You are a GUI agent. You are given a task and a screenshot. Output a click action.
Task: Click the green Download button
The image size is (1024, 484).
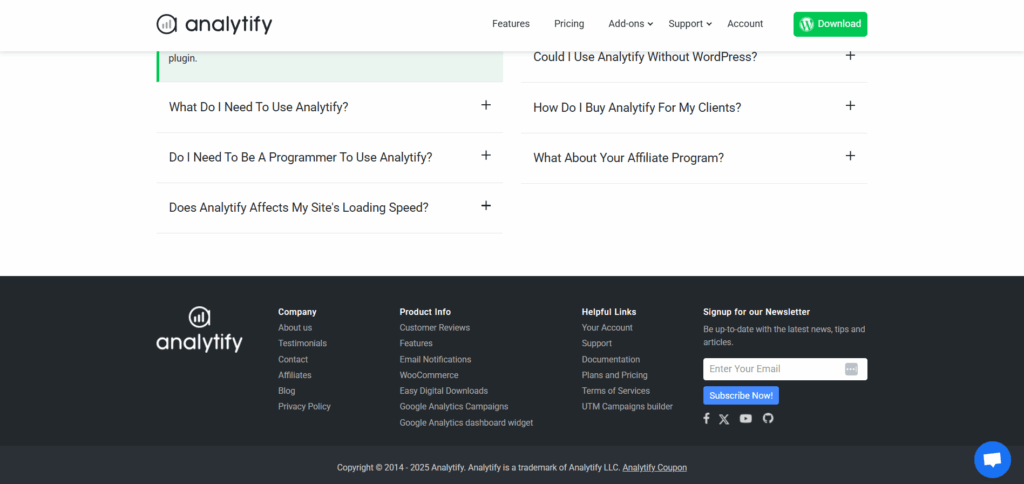(830, 24)
